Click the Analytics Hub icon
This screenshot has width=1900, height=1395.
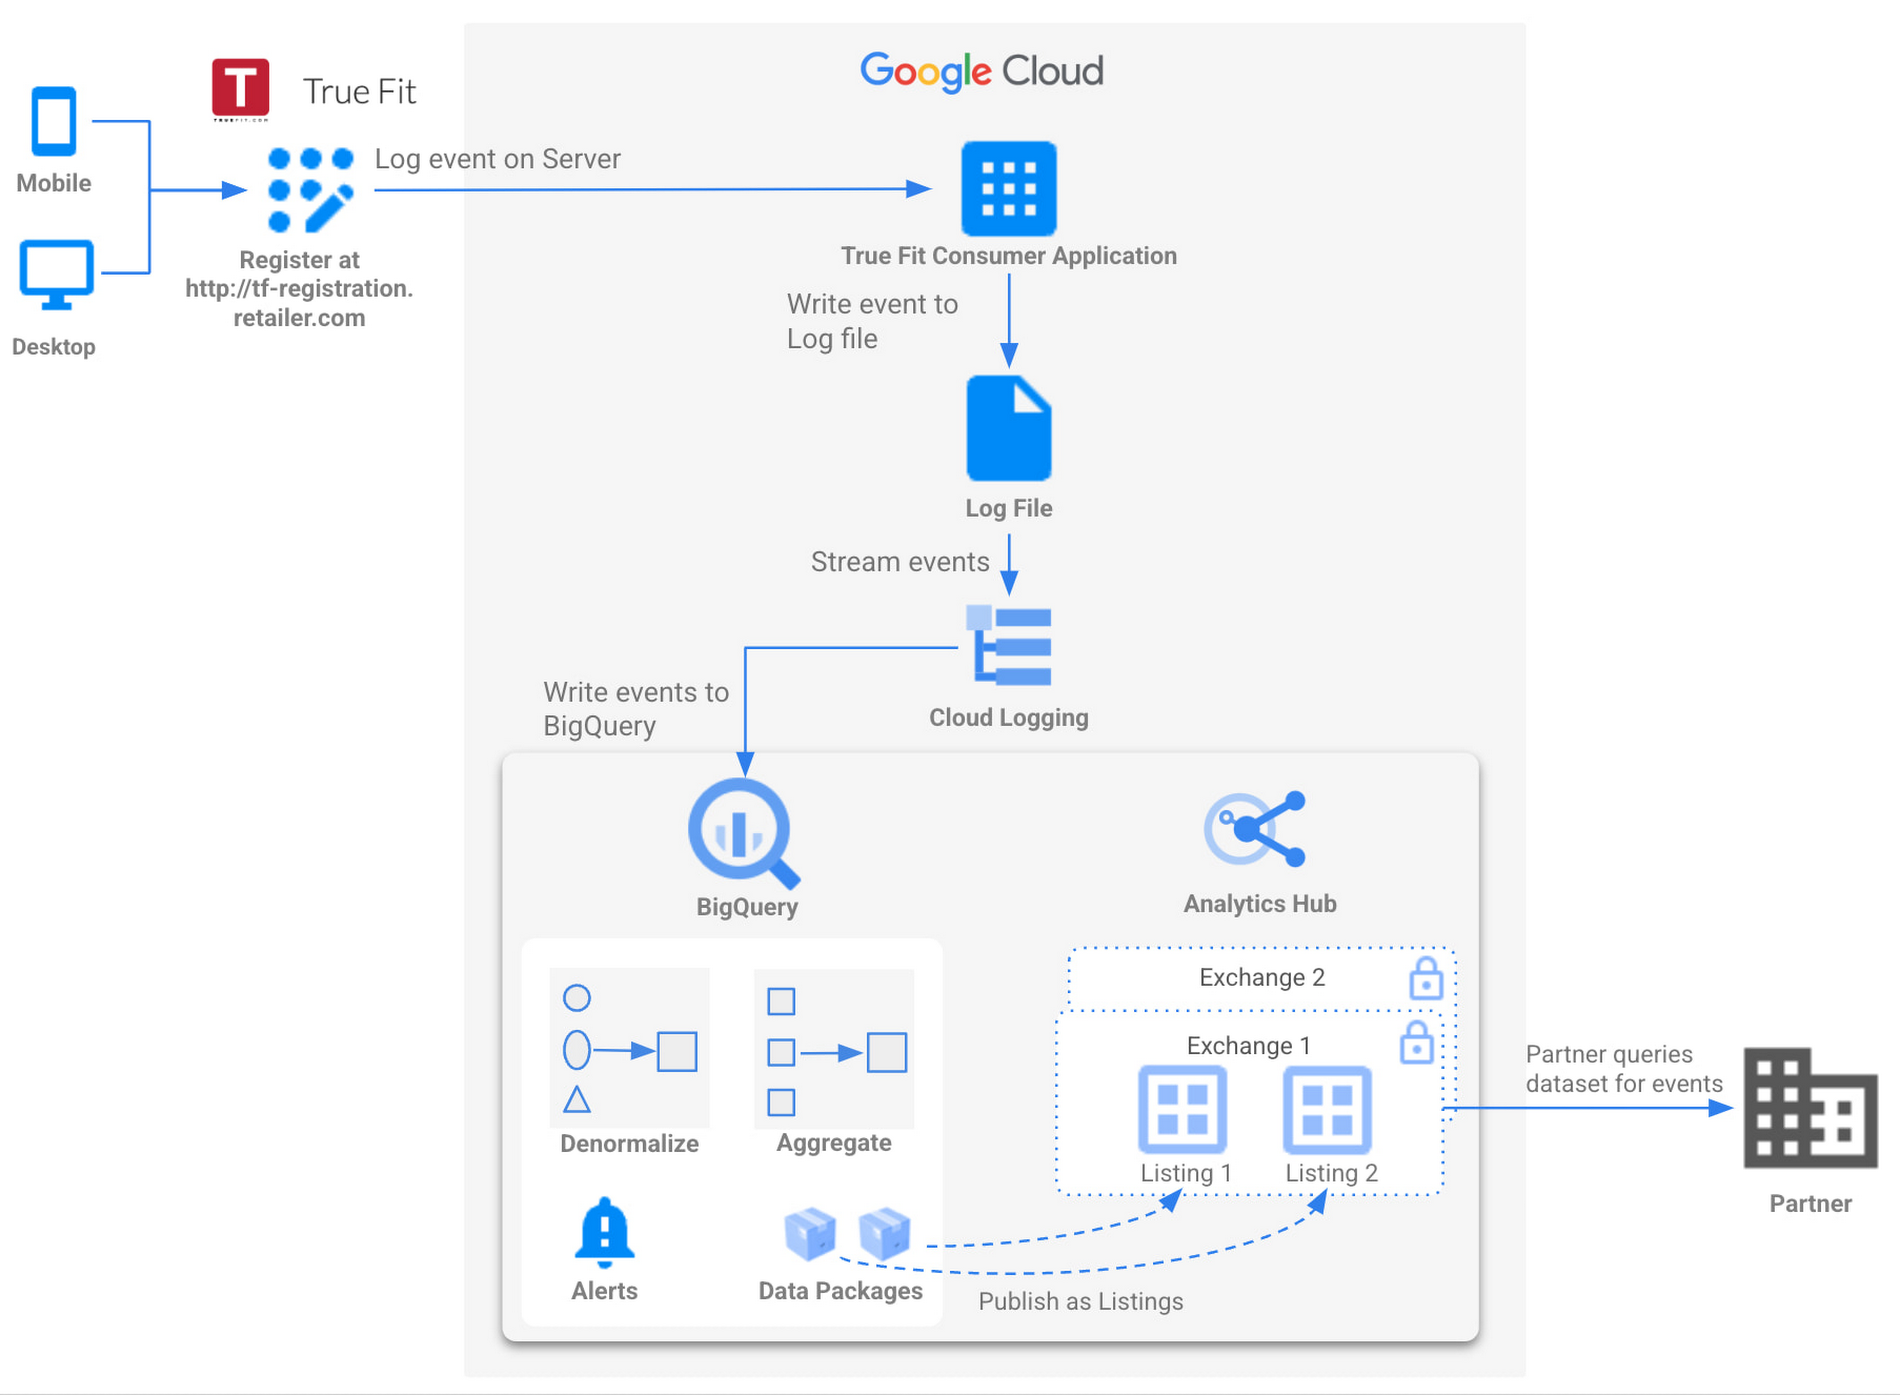click(1256, 829)
